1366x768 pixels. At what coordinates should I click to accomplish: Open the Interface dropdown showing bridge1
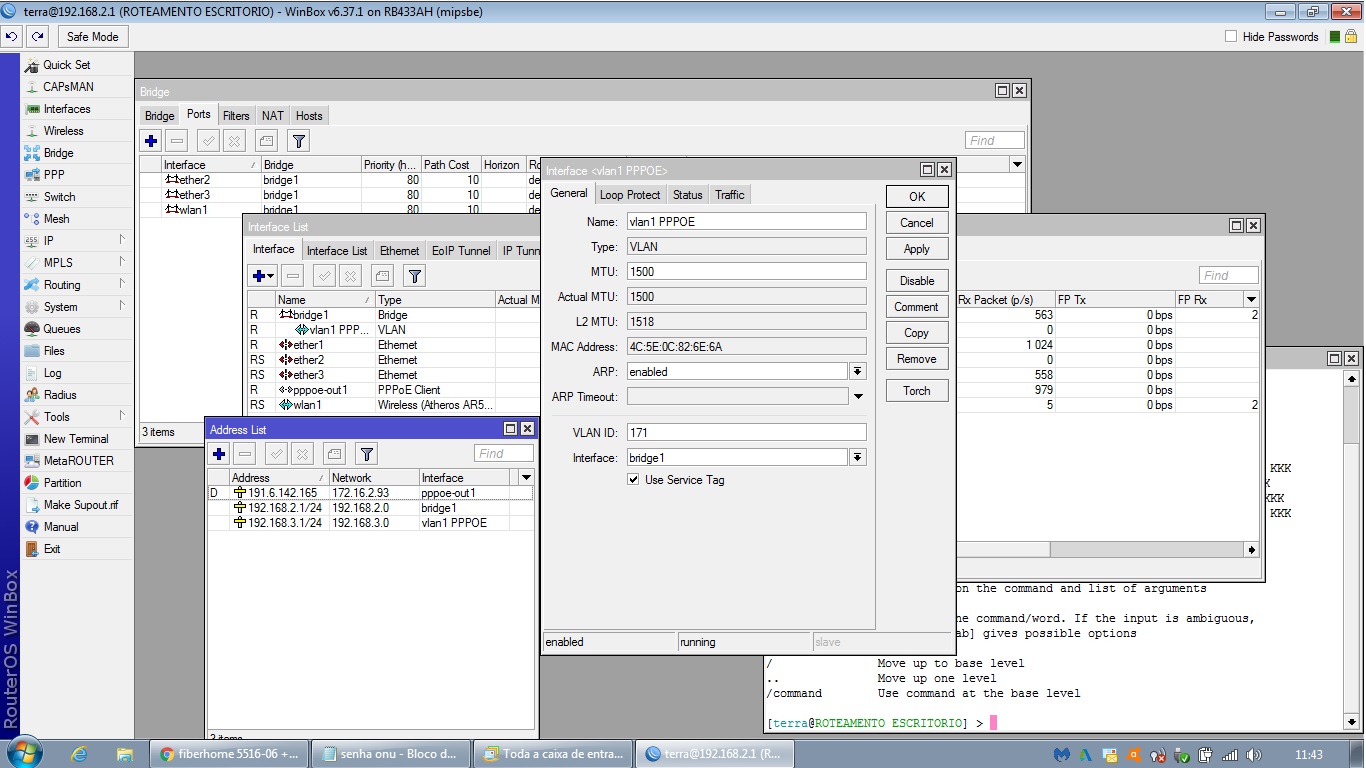coord(857,458)
